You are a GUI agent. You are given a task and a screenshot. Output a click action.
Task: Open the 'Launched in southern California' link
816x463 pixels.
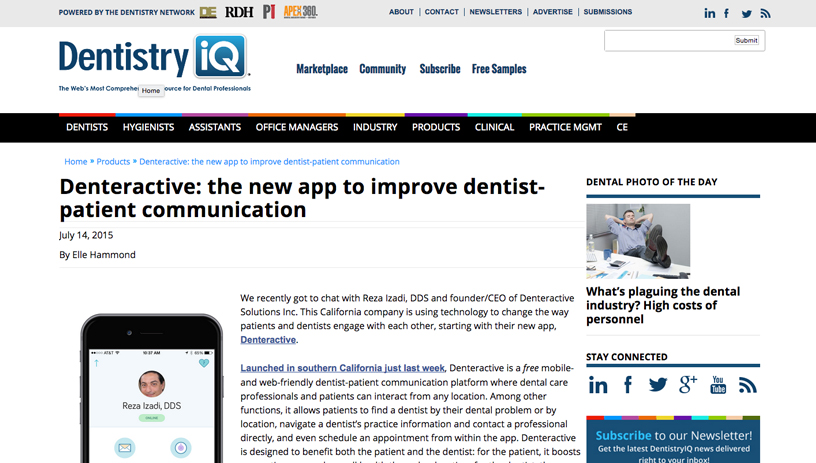point(342,368)
